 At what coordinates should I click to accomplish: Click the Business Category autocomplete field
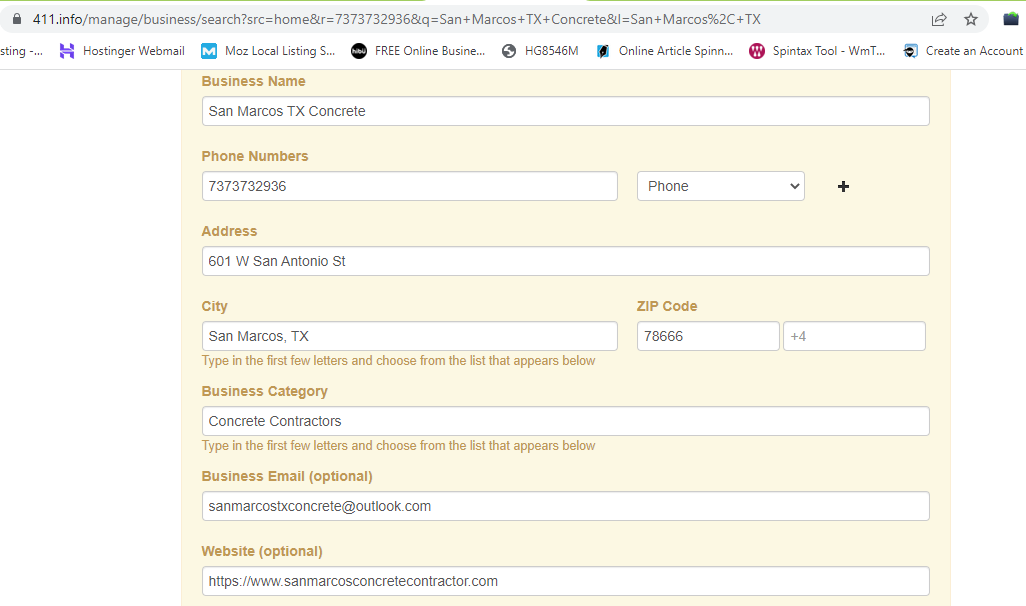[x=565, y=421]
